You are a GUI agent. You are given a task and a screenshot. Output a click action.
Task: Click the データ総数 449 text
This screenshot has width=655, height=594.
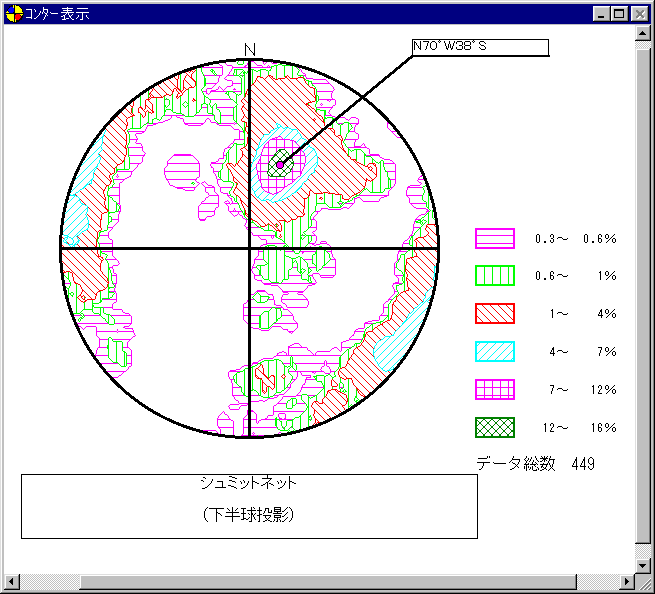[535, 463]
